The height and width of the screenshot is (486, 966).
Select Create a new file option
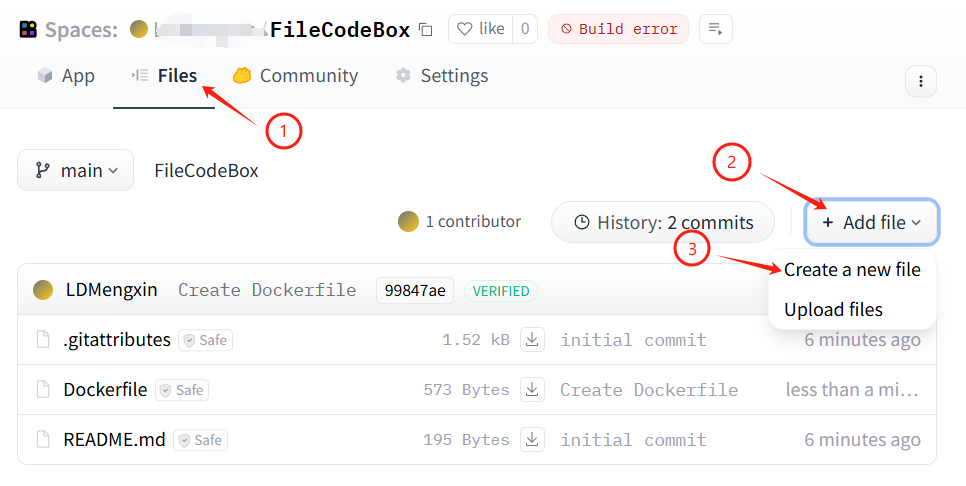coord(852,270)
